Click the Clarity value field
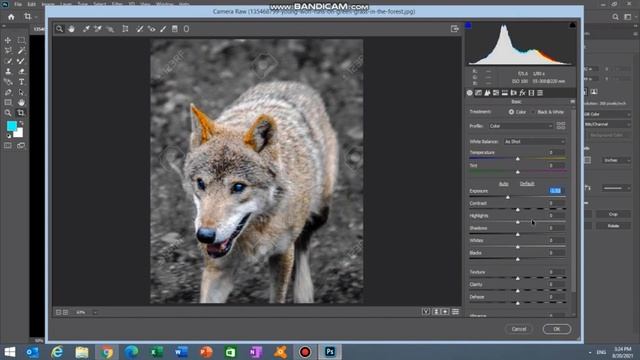This screenshot has width=640, height=360. coord(555,284)
